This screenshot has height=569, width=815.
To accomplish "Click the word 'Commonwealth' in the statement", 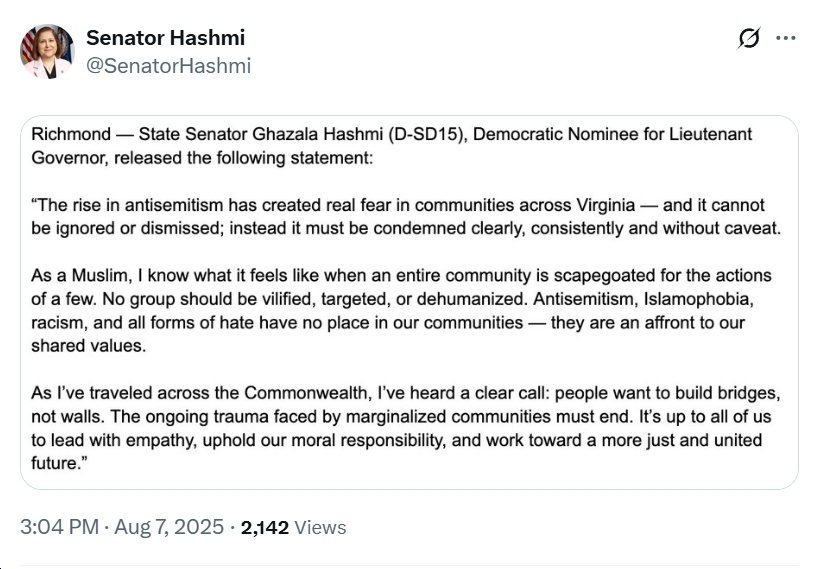I will [308, 393].
